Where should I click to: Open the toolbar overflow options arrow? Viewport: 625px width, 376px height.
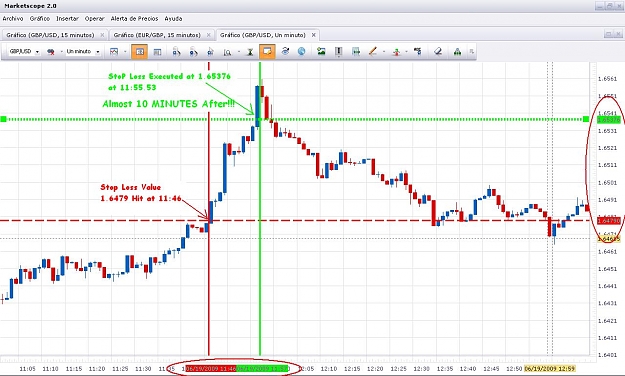472,52
